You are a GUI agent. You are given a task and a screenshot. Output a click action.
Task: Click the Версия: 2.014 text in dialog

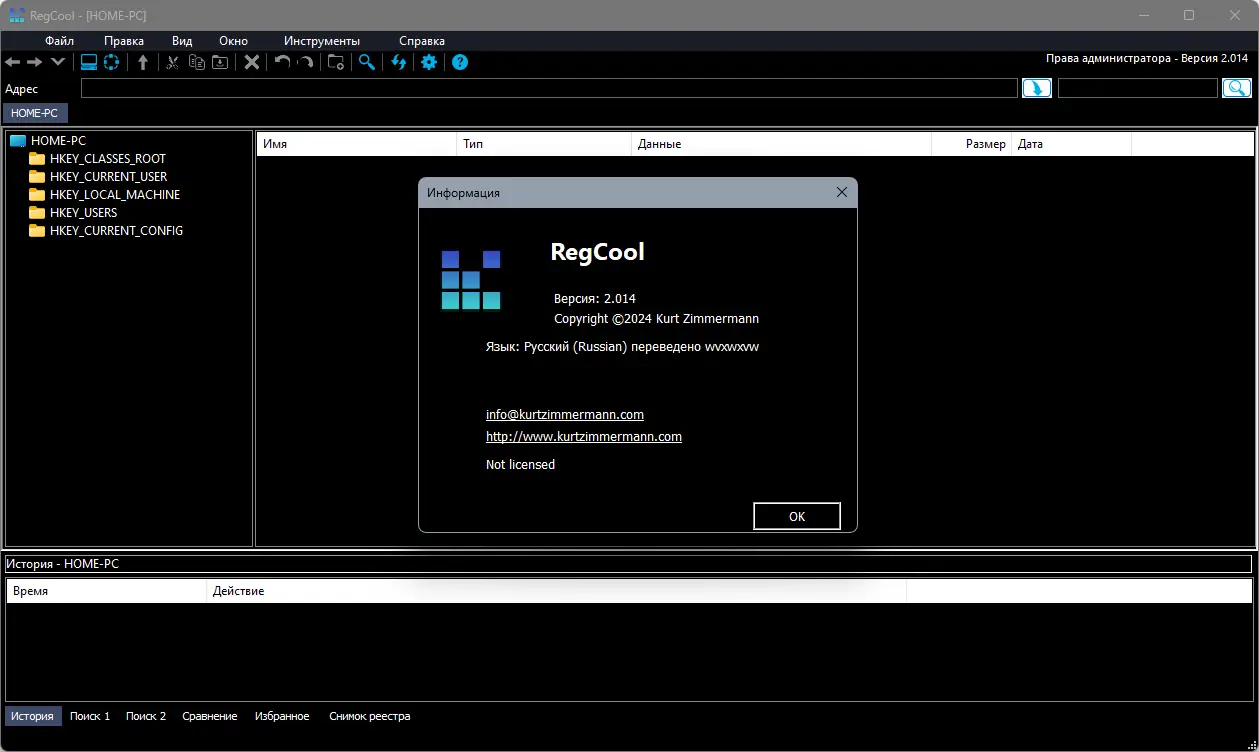tap(595, 298)
